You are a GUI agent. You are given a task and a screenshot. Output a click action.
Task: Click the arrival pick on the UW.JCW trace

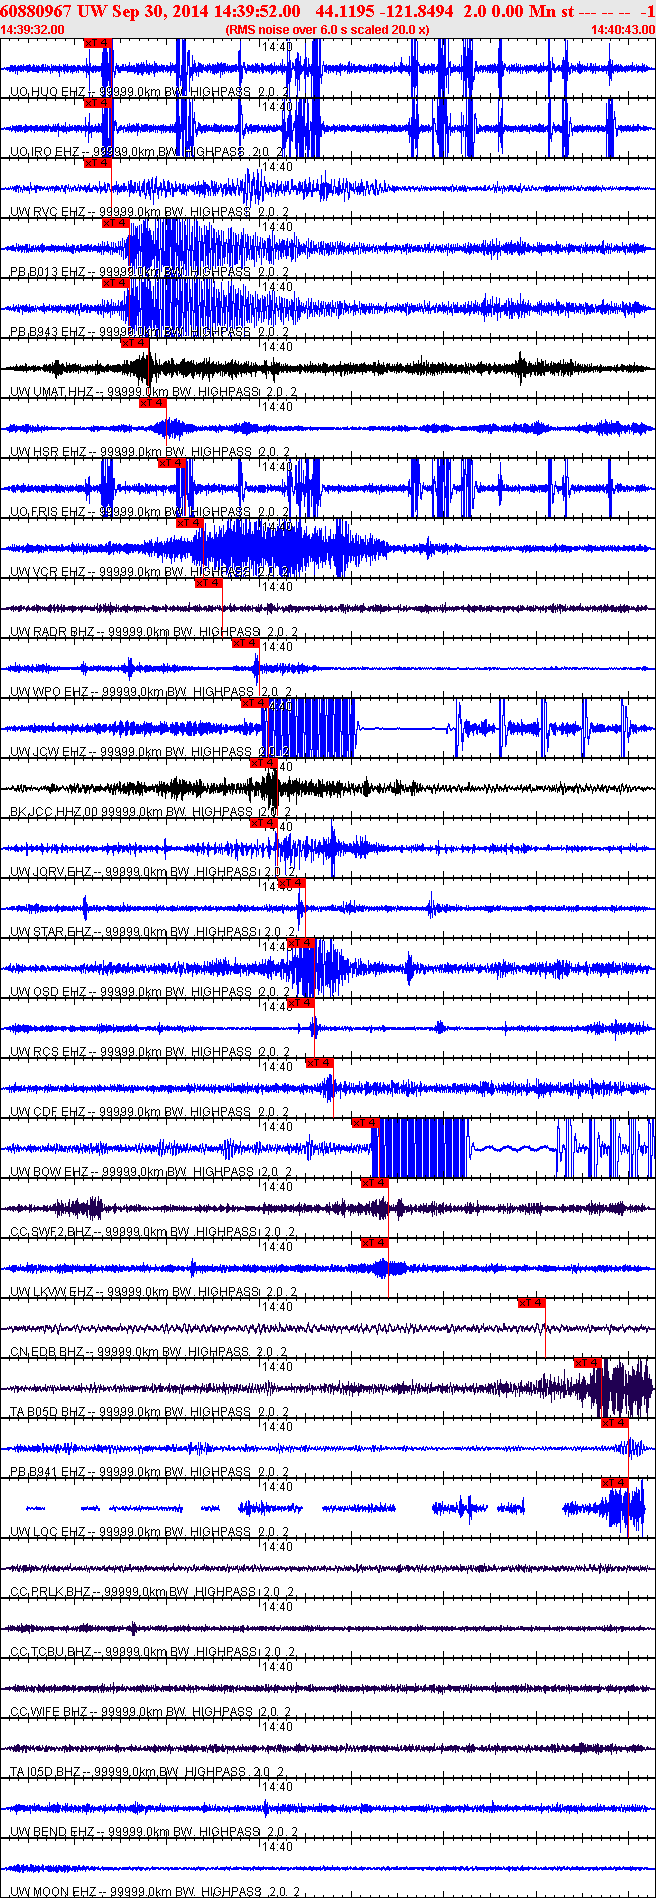coord(255,703)
